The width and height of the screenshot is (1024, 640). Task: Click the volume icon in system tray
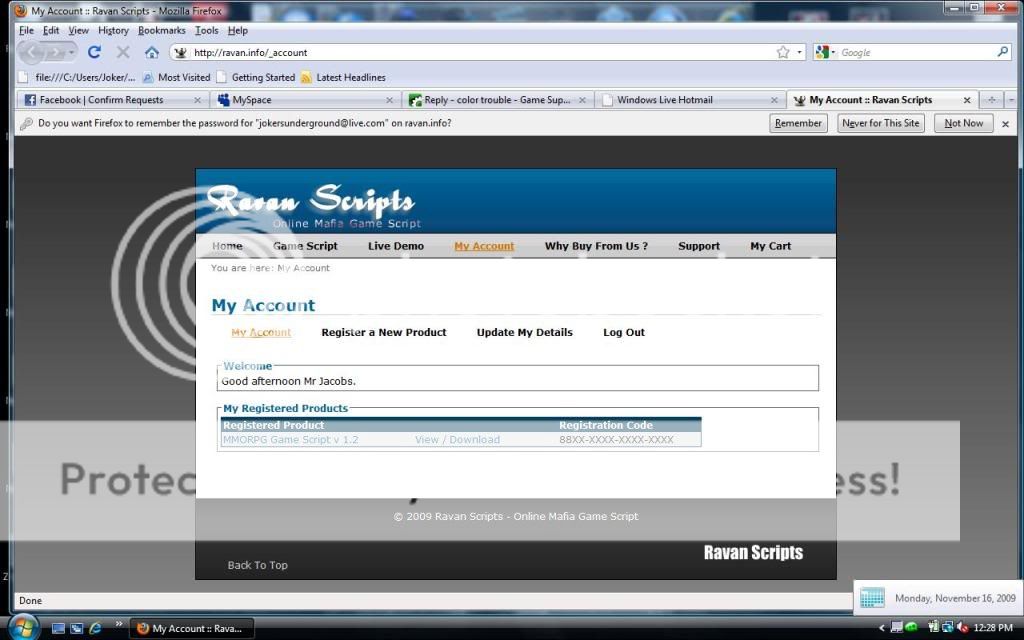tap(963, 628)
